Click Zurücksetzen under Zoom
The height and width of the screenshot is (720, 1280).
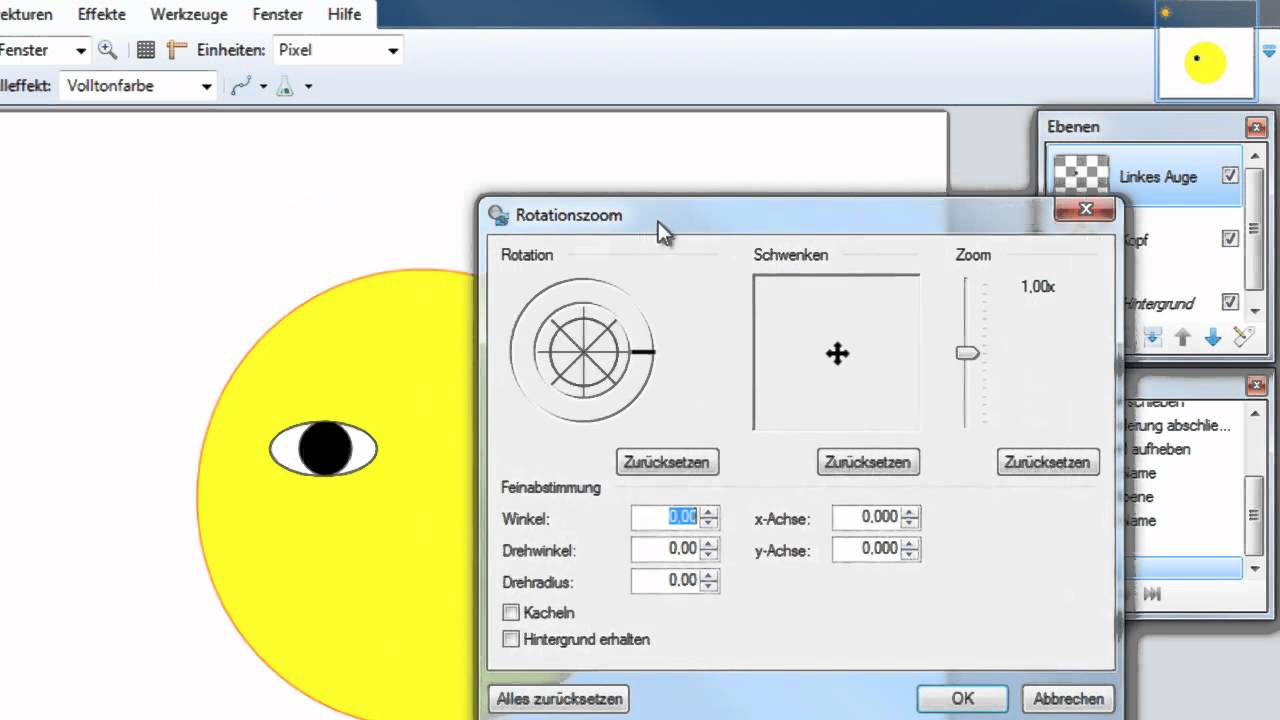(x=1048, y=462)
